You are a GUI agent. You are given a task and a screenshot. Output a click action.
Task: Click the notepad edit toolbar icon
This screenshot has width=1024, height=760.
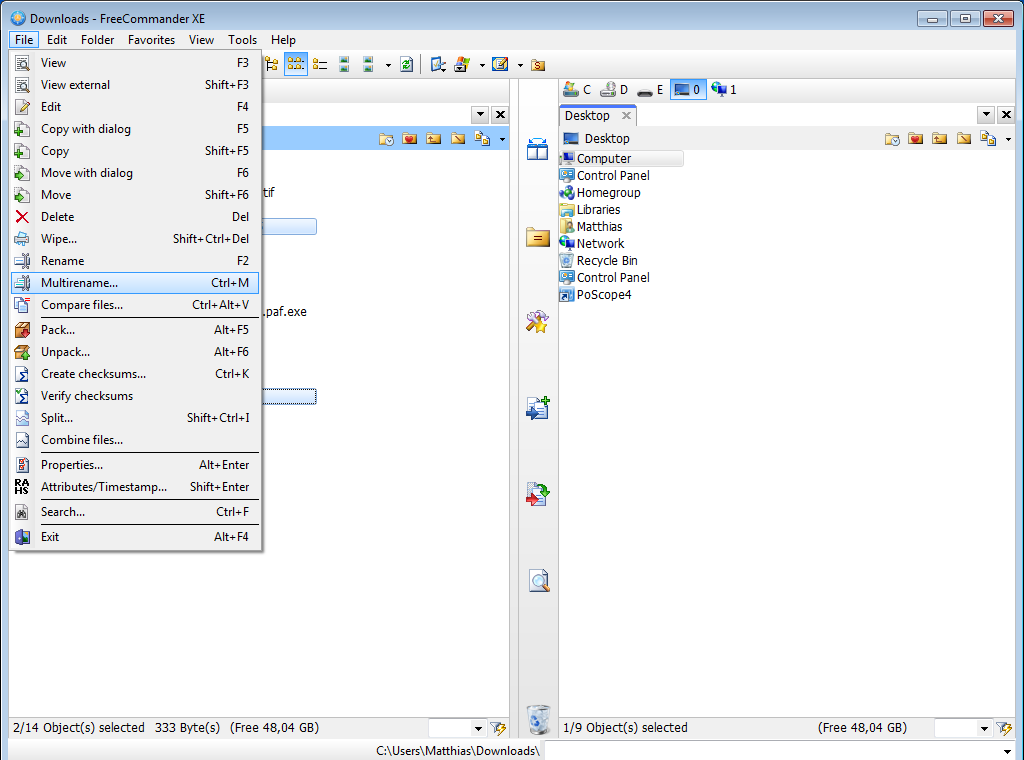pyautogui.click(x=500, y=65)
